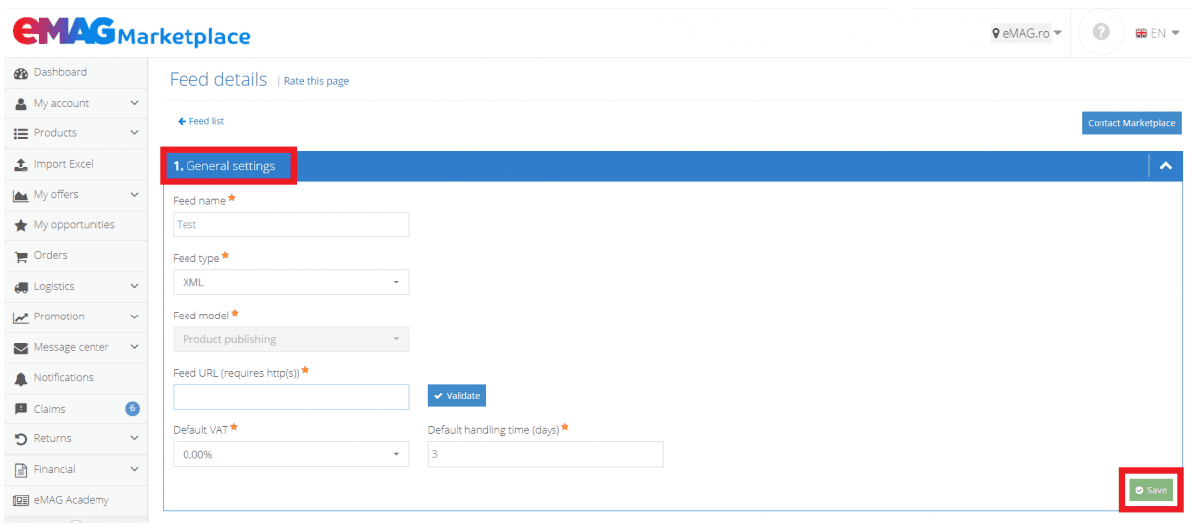This screenshot has height=528, width=1192.
Task: Click the Financial document icon
Action: [21, 470]
